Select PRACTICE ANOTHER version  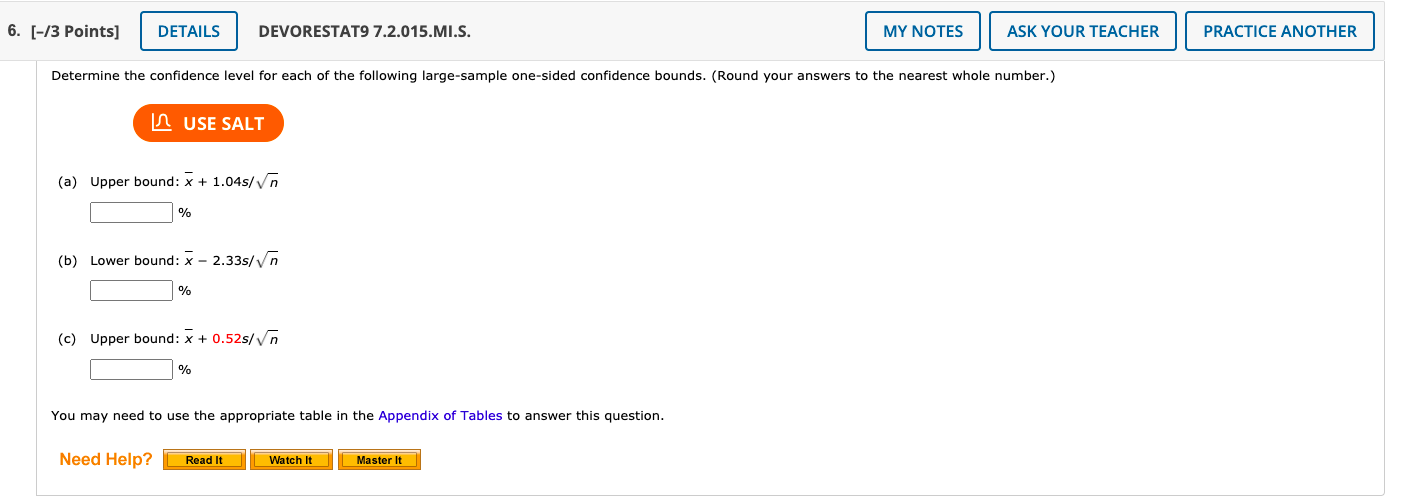tap(1280, 31)
